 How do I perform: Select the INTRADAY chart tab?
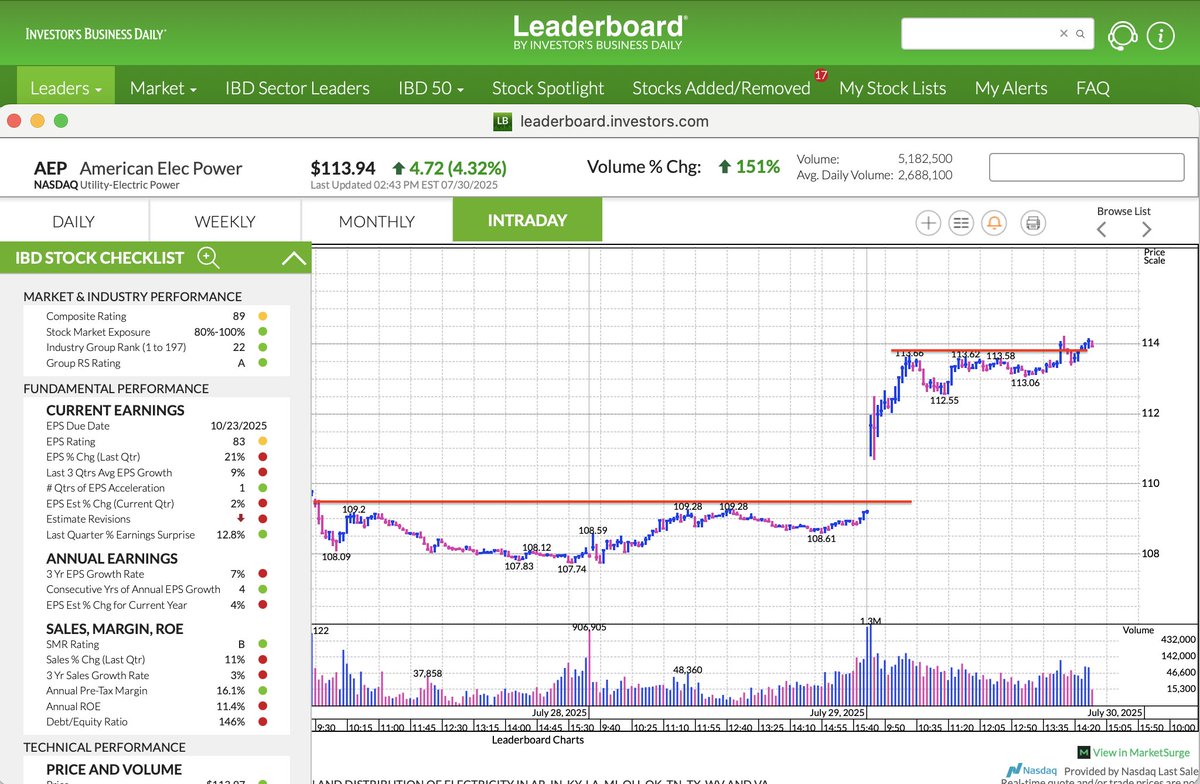tap(527, 220)
